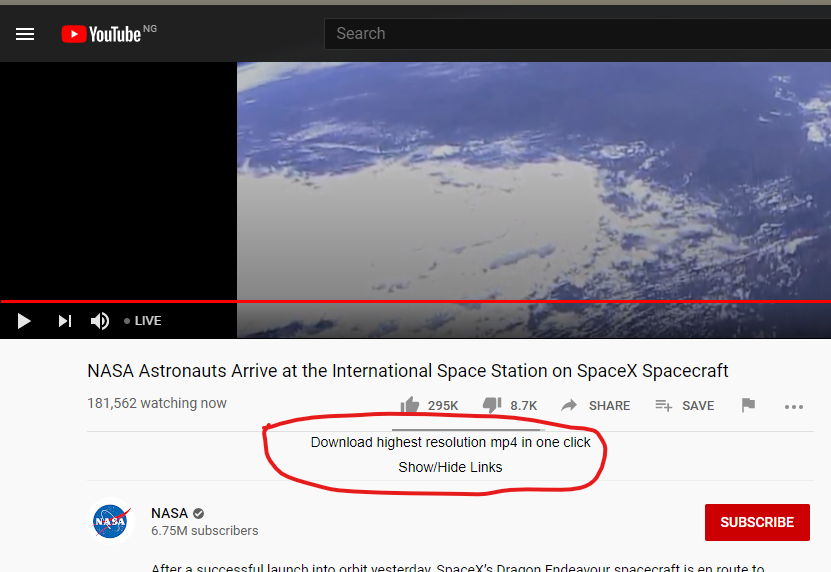The width and height of the screenshot is (831, 572).
Task: Open the NASA channel avatar
Action: (110, 521)
